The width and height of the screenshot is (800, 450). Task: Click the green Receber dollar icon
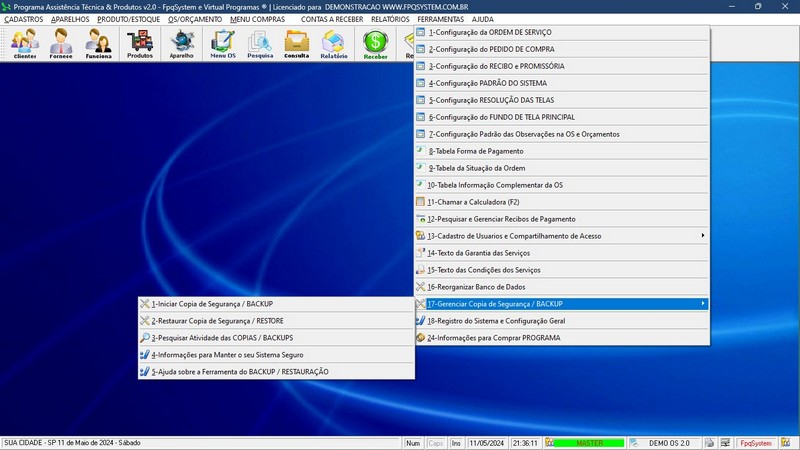click(375, 43)
